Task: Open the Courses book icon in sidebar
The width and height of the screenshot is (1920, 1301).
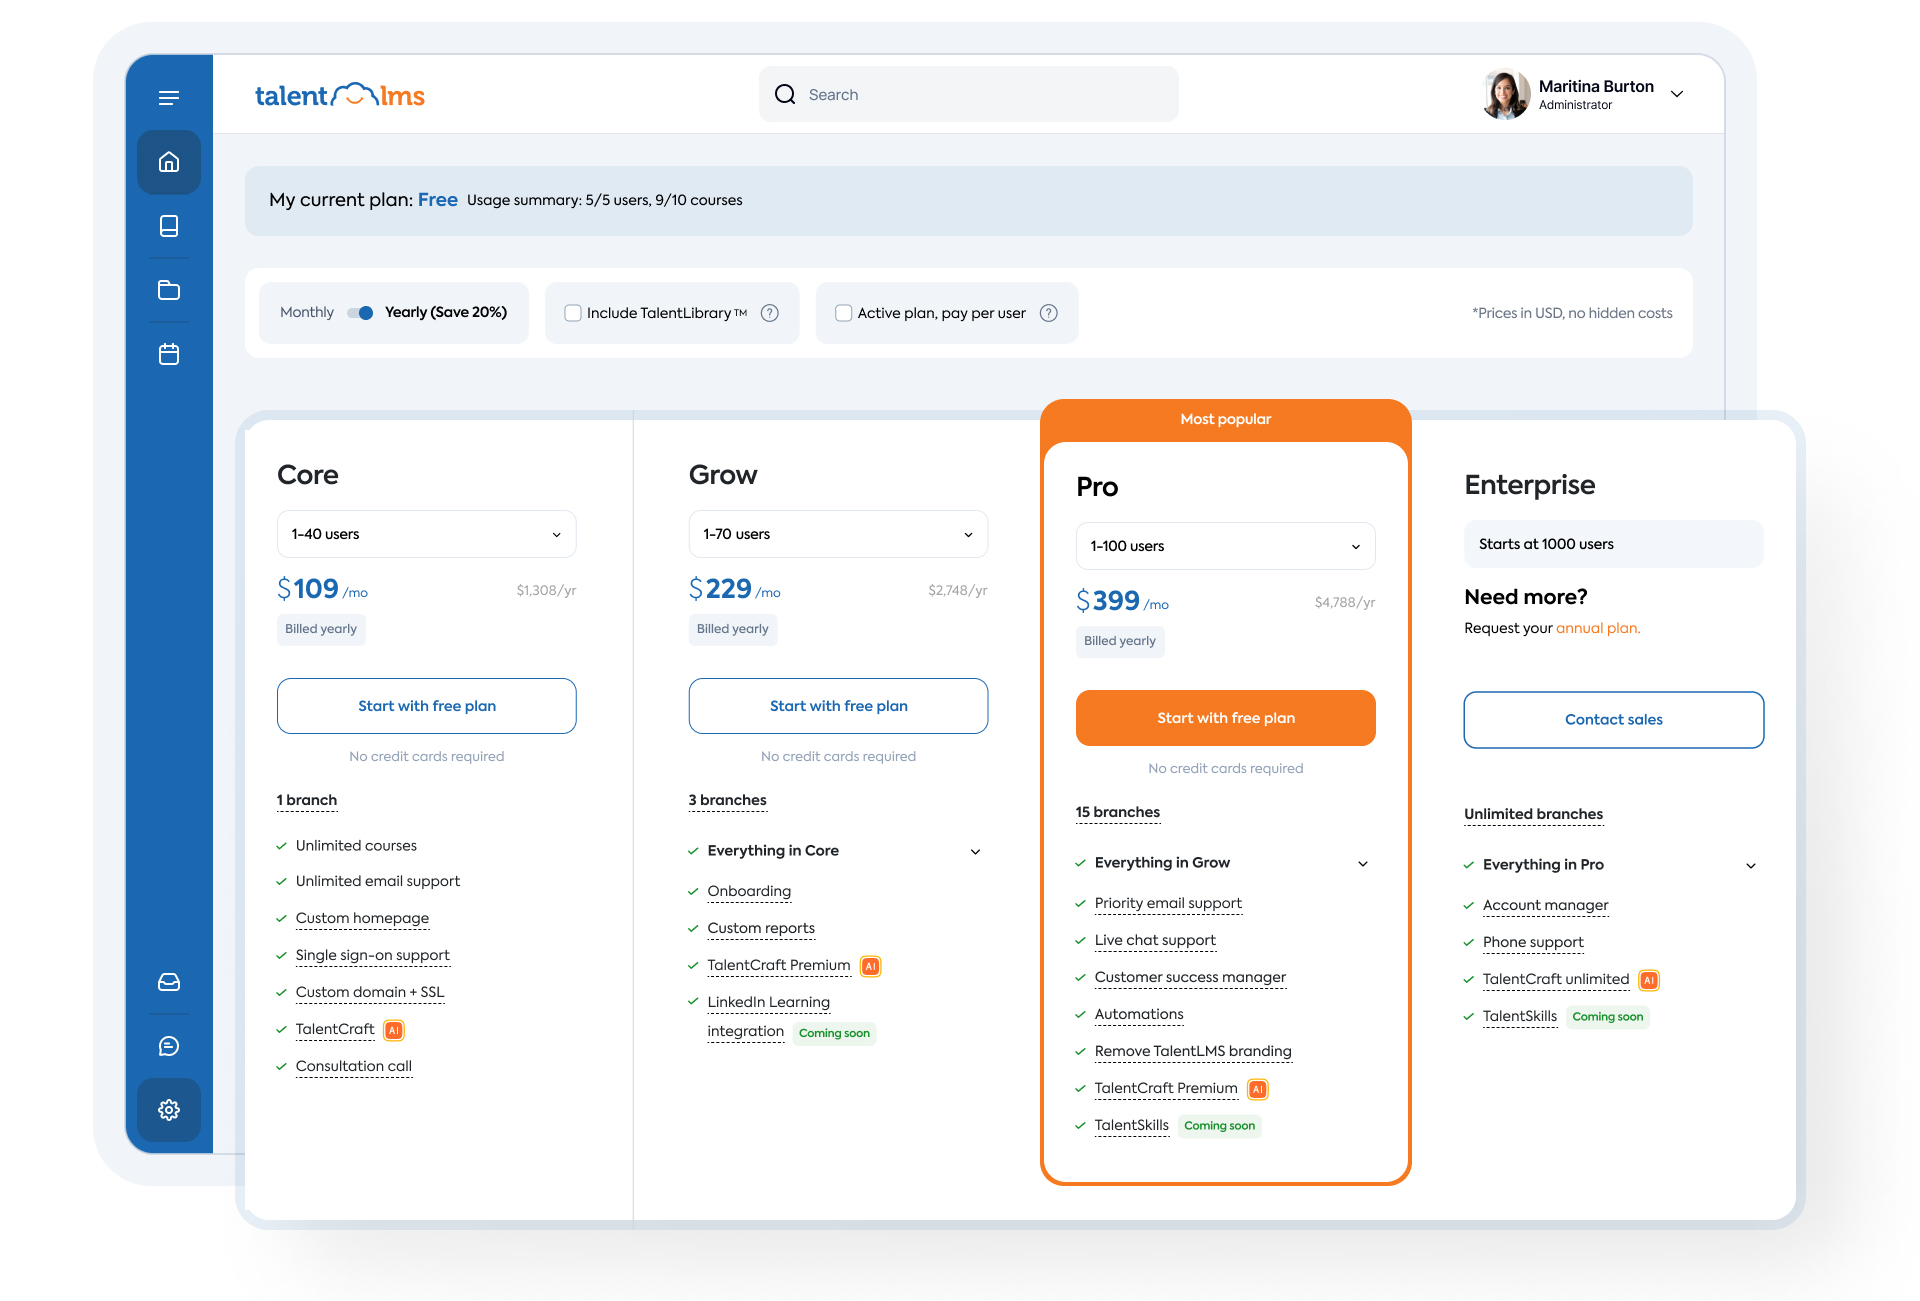Action: click(x=169, y=226)
